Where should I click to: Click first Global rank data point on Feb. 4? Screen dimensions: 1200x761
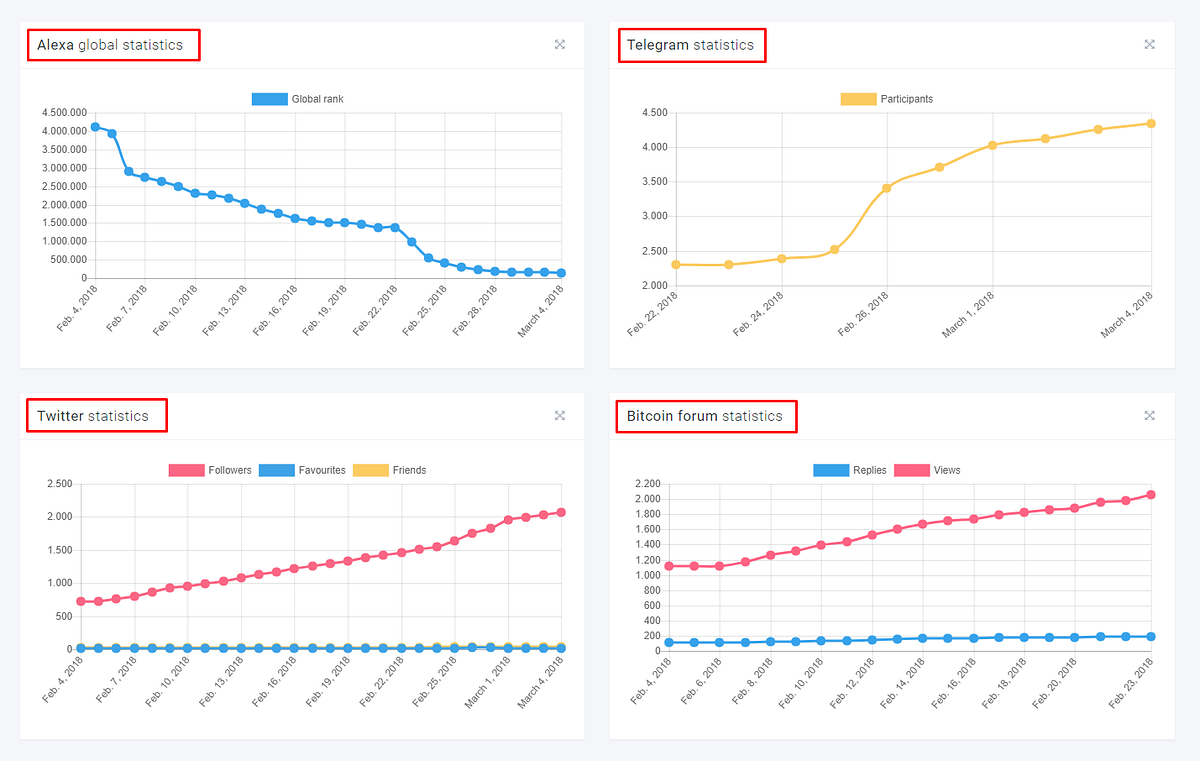[95, 127]
